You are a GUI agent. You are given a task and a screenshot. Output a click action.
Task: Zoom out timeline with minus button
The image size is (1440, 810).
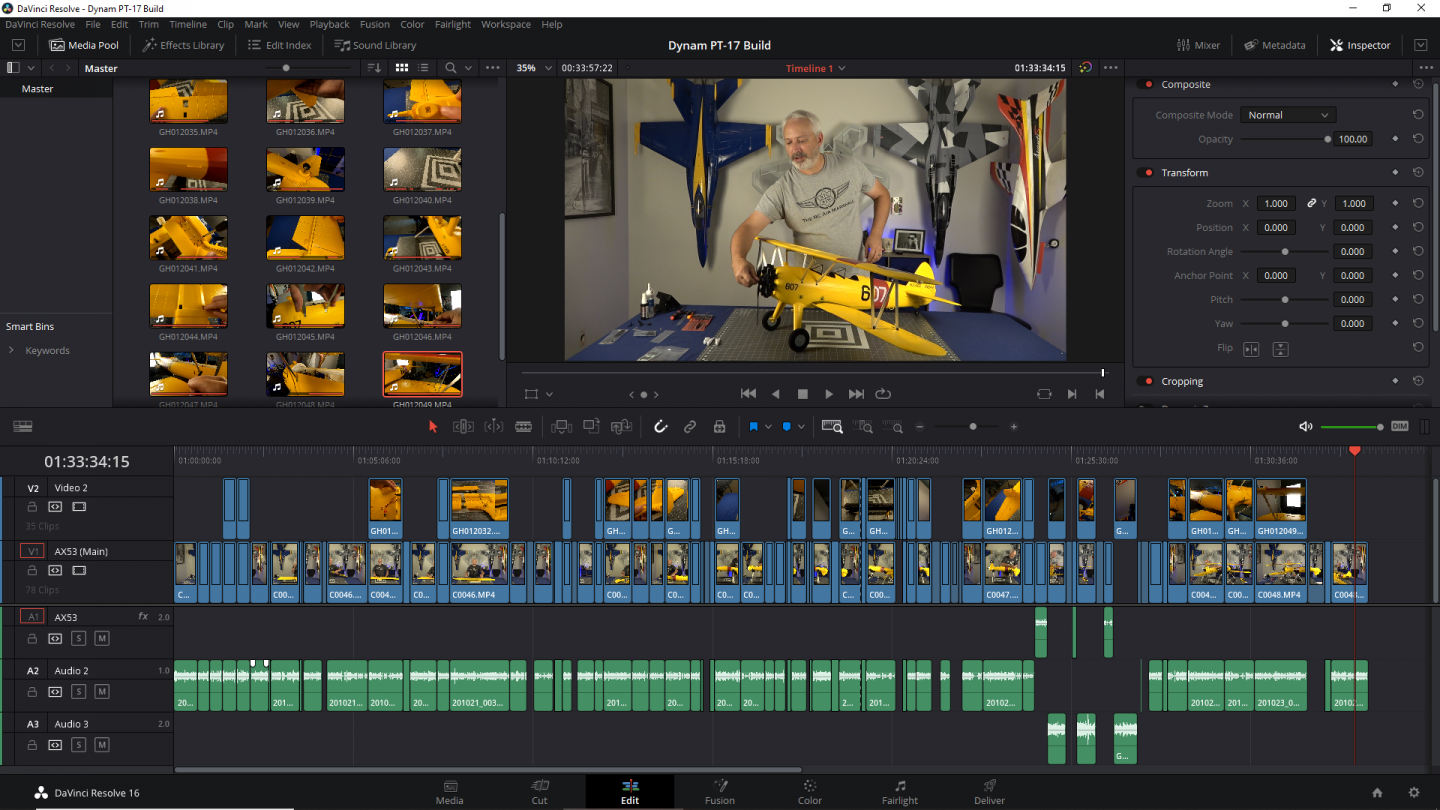pyautogui.click(x=920, y=427)
